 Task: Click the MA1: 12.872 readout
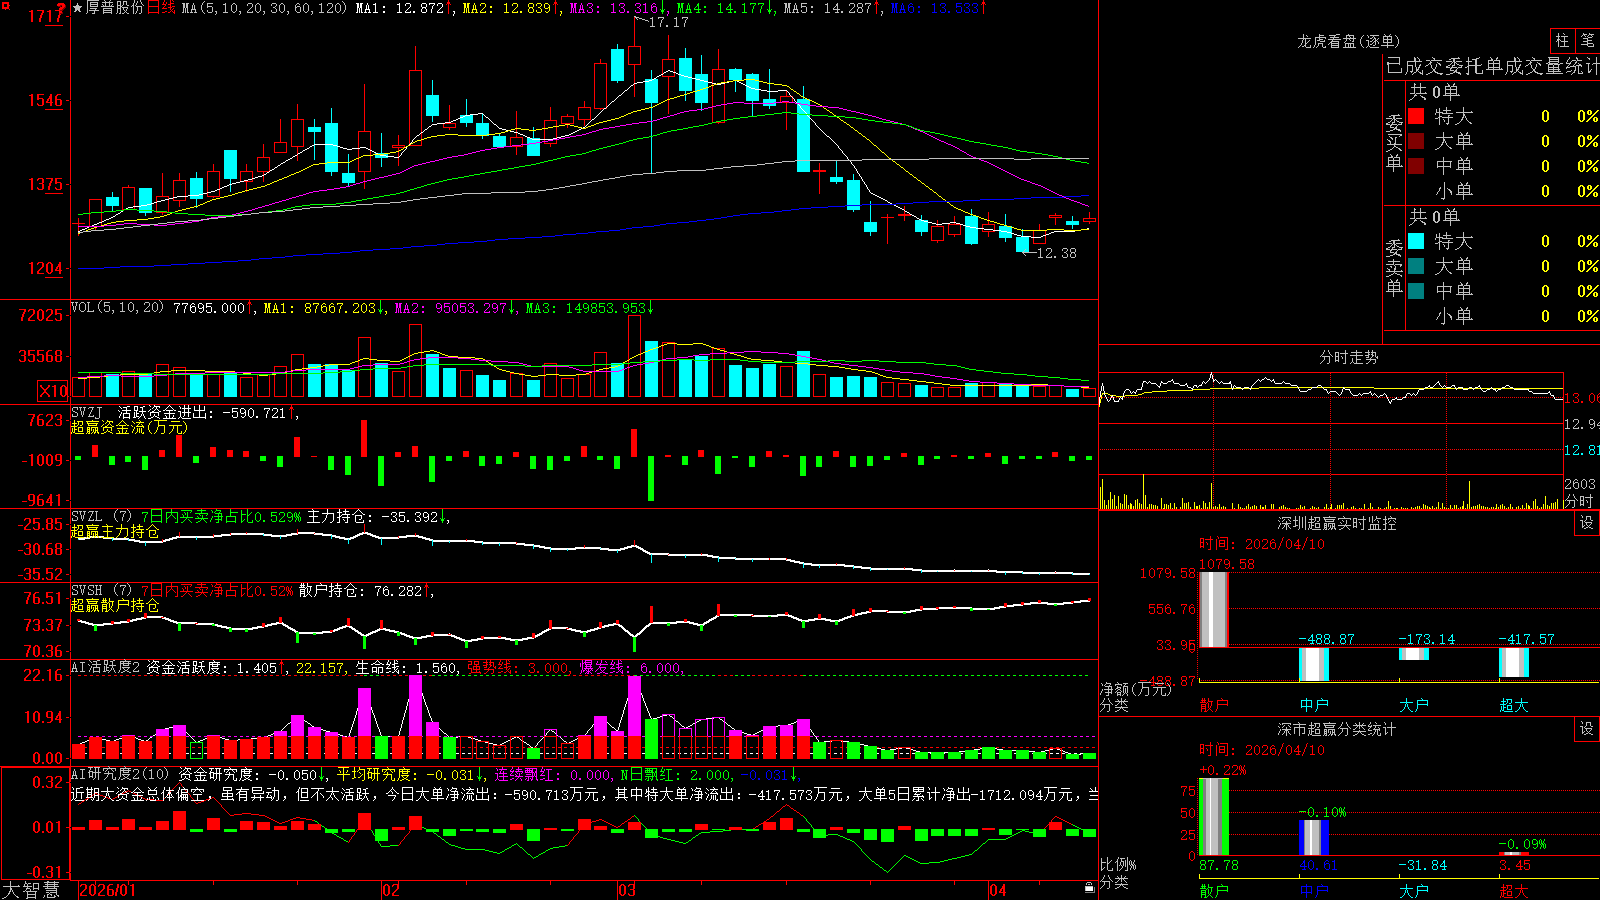pos(399,8)
